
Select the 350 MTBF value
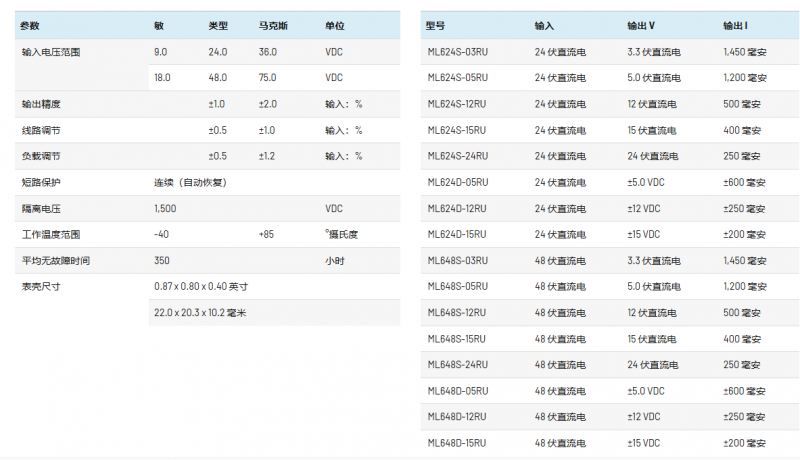click(162, 261)
